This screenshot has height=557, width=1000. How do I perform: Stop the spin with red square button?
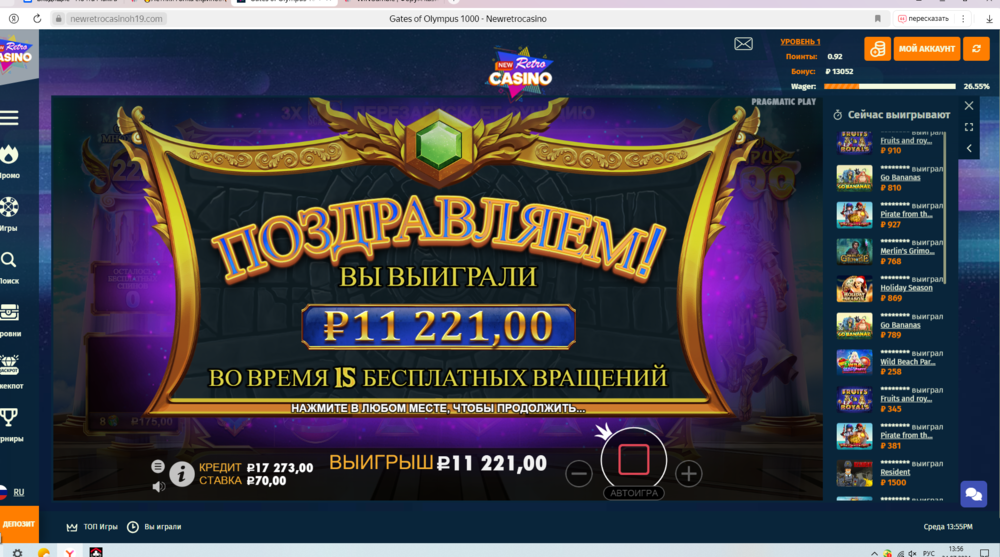(x=633, y=459)
